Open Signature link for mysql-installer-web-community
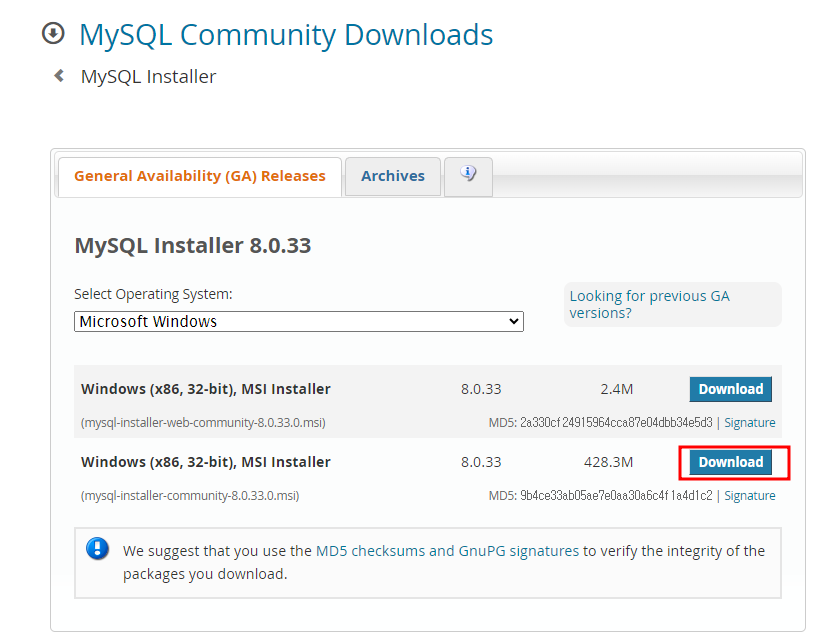The width and height of the screenshot is (825, 639). [x=750, y=423]
